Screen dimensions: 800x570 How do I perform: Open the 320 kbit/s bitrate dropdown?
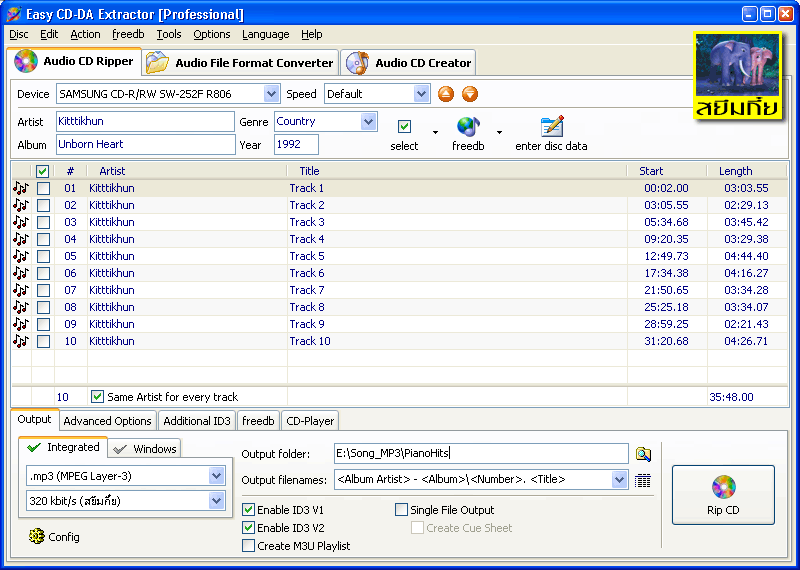216,501
